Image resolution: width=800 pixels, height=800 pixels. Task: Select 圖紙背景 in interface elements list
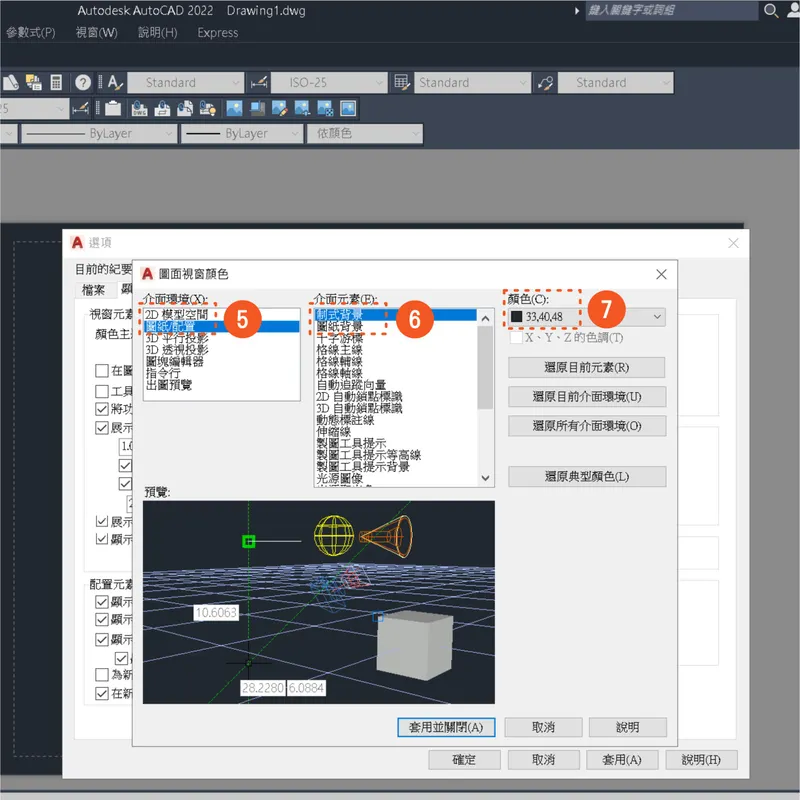pos(340,327)
